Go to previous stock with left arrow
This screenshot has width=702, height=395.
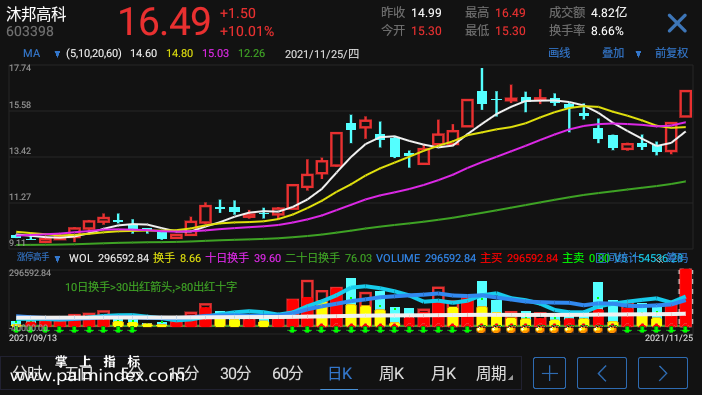tap(602, 373)
